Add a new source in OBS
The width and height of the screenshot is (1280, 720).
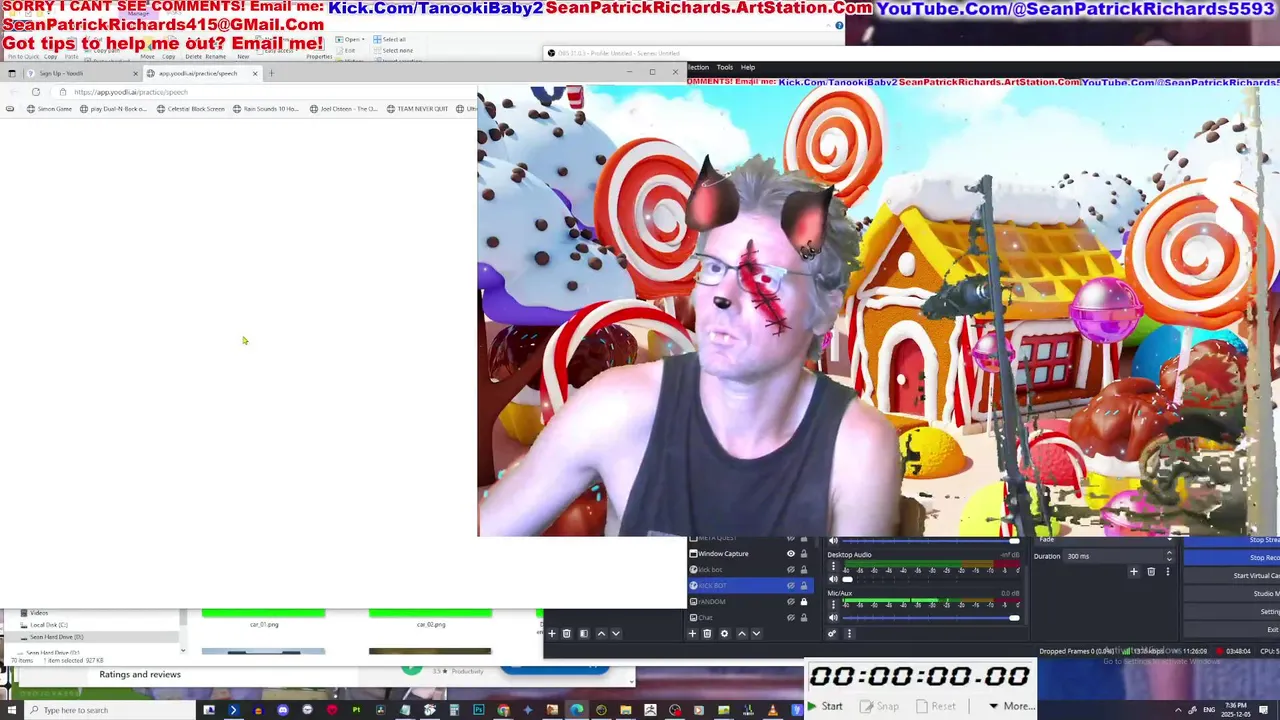[692, 633]
